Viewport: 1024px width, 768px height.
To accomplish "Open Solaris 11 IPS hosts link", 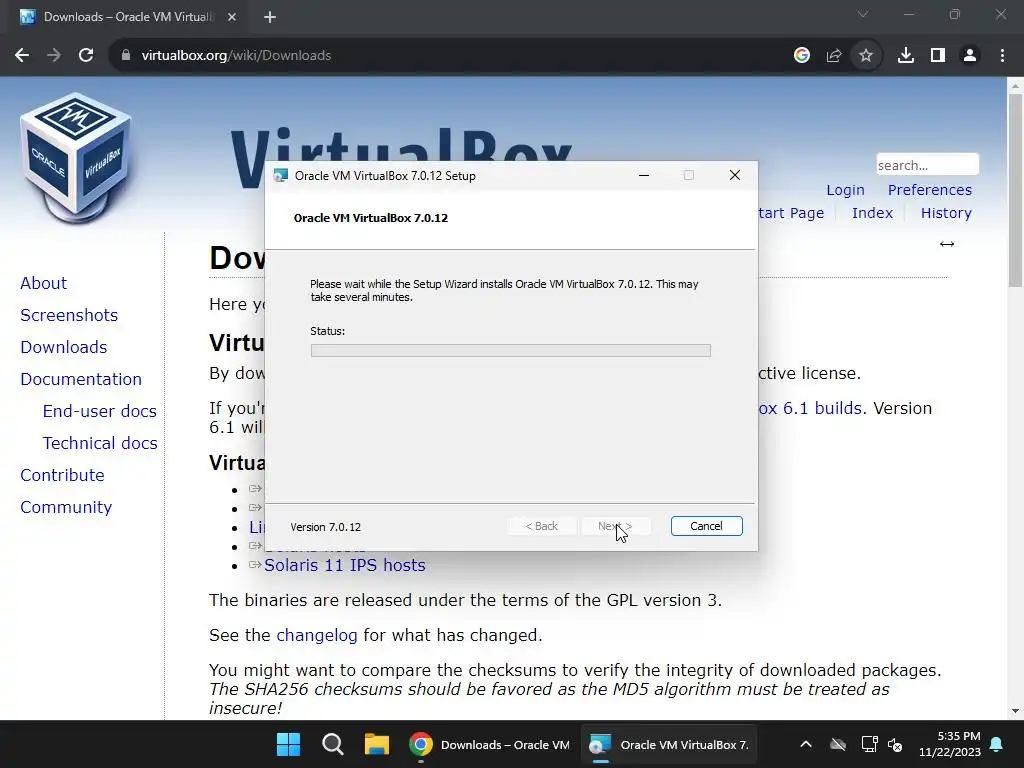I will point(344,566).
